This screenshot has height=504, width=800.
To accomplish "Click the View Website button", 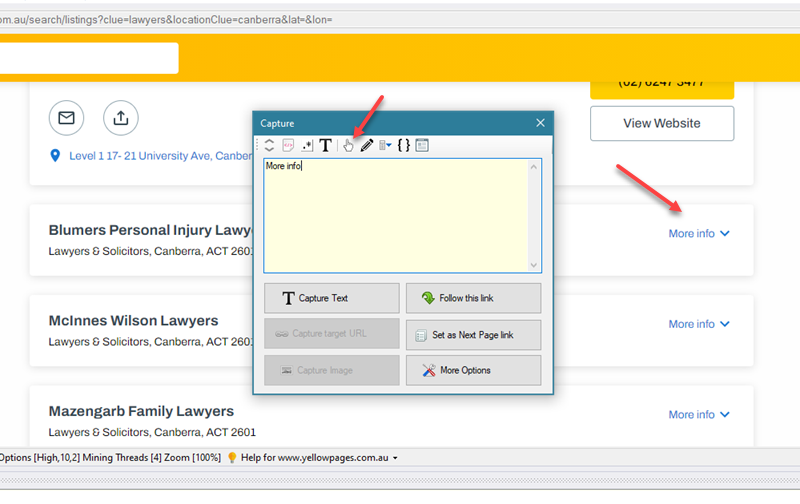I will pyautogui.click(x=662, y=123).
